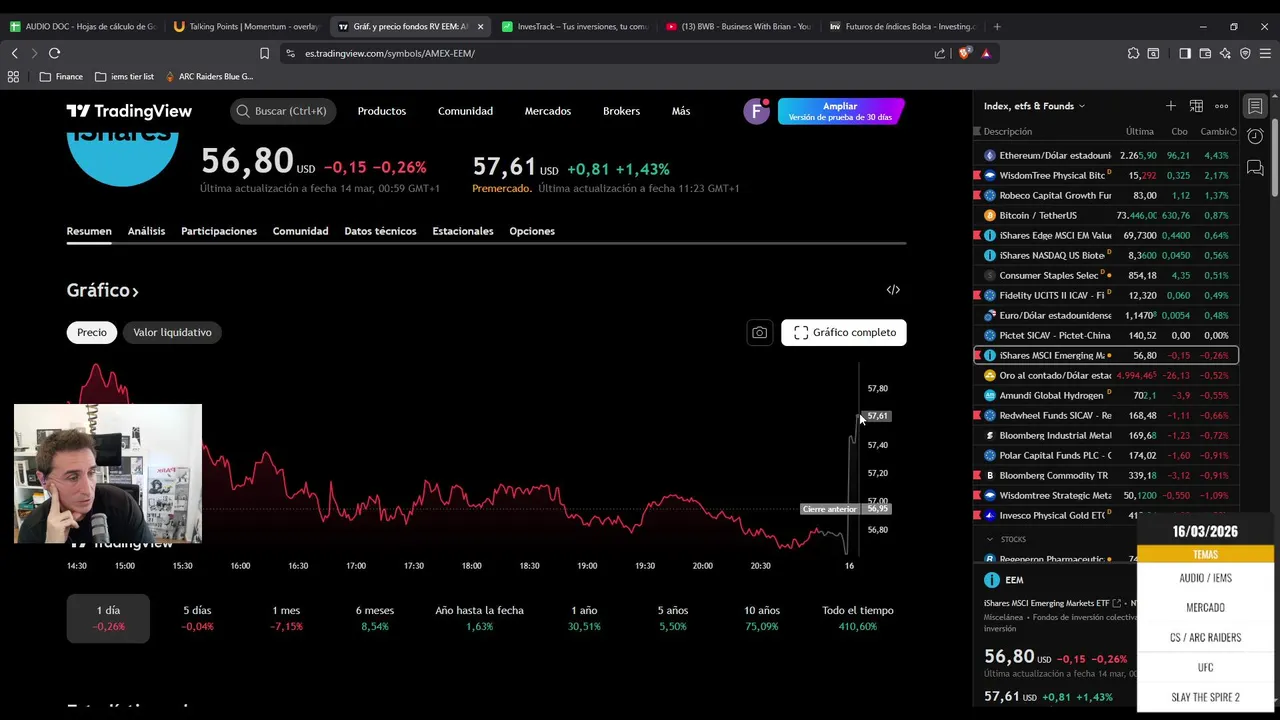Screen dimensions: 1280x720
Task: Open Brave Wallet icon
Action: coord(1205,53)
